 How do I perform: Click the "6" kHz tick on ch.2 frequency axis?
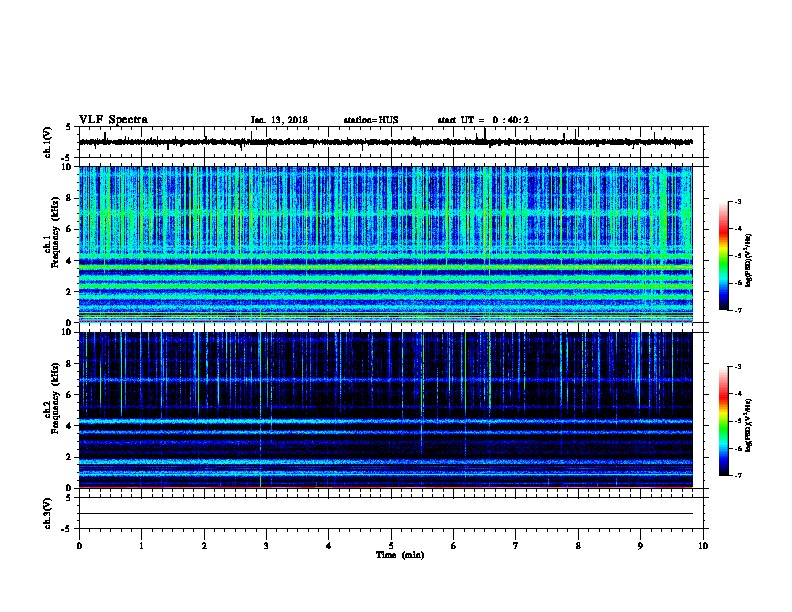click(x=69, y=394)
